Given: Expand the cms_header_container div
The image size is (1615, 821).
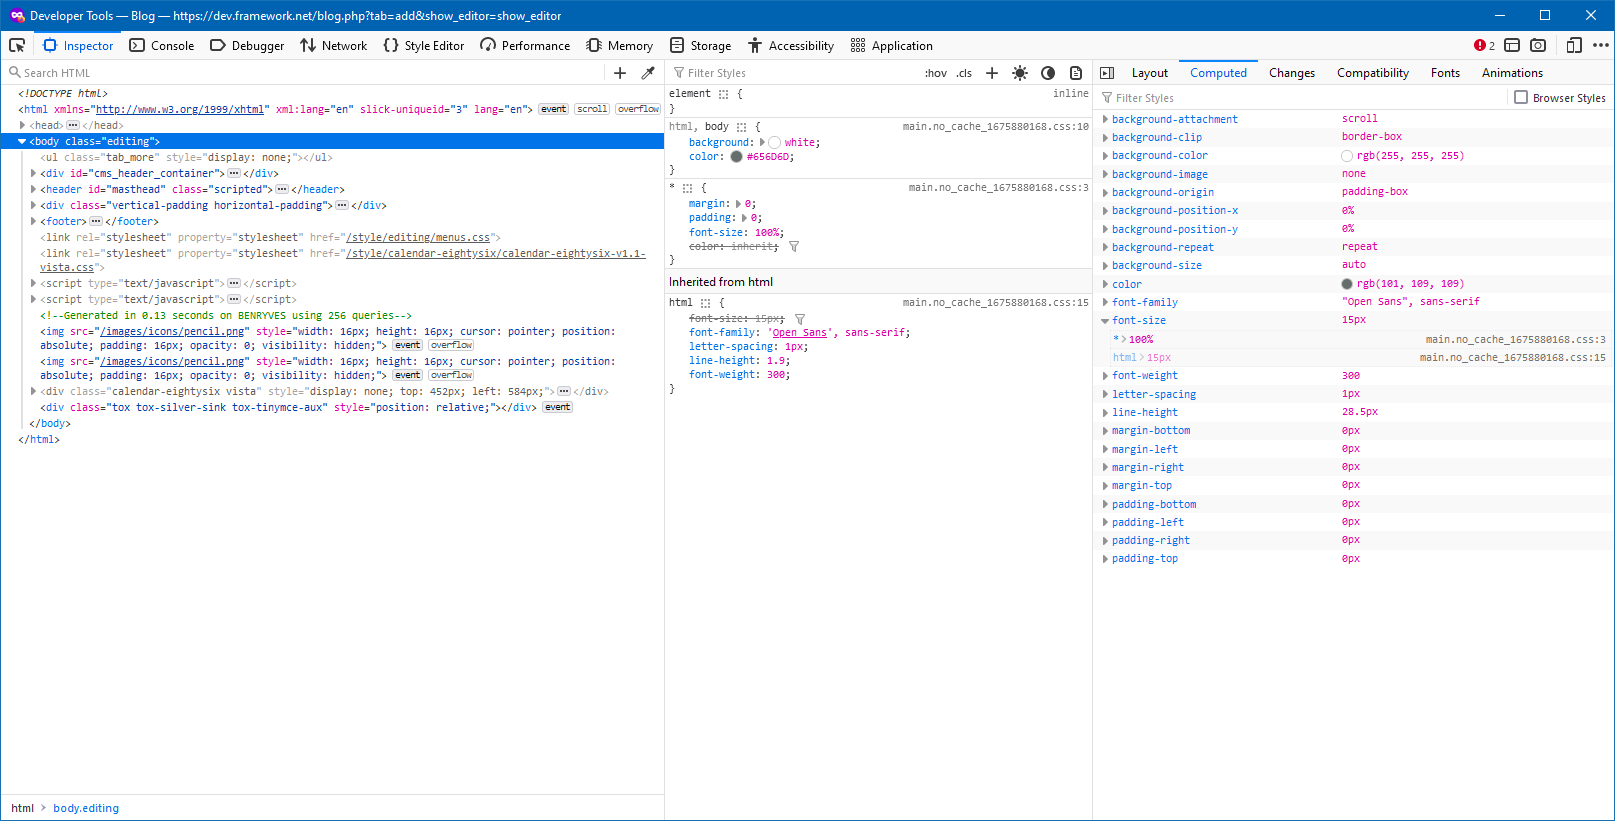Looking at the screenshot, I should (x=33, y=174).
